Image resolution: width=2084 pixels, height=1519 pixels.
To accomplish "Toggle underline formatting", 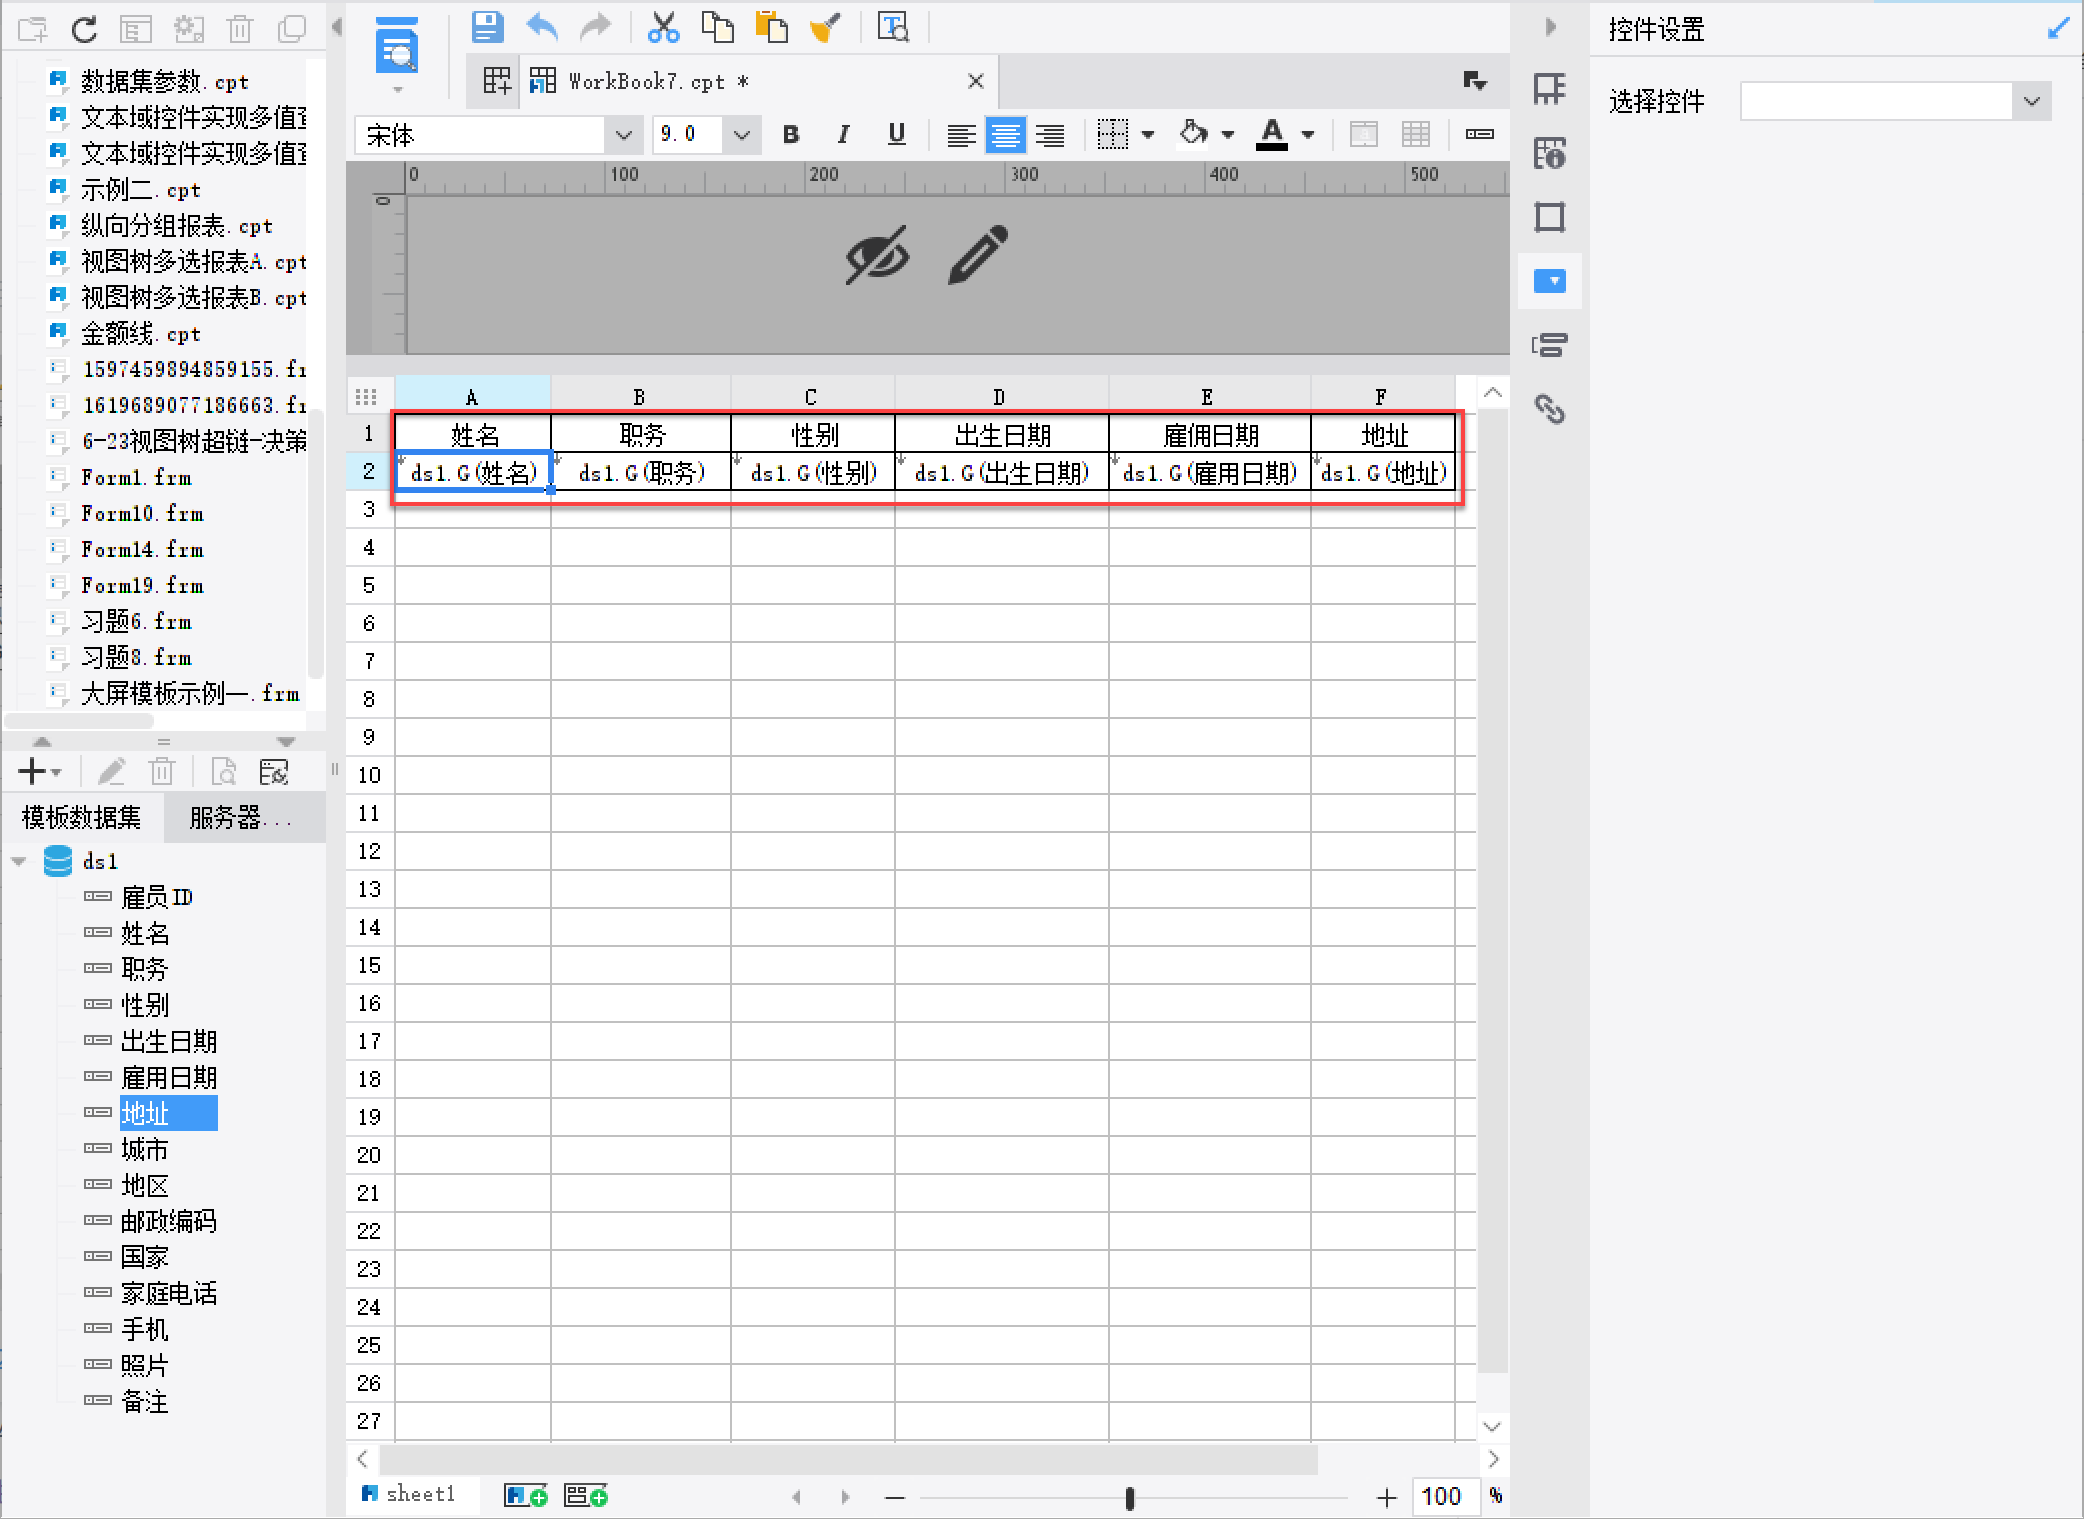I will pos(896,134).
